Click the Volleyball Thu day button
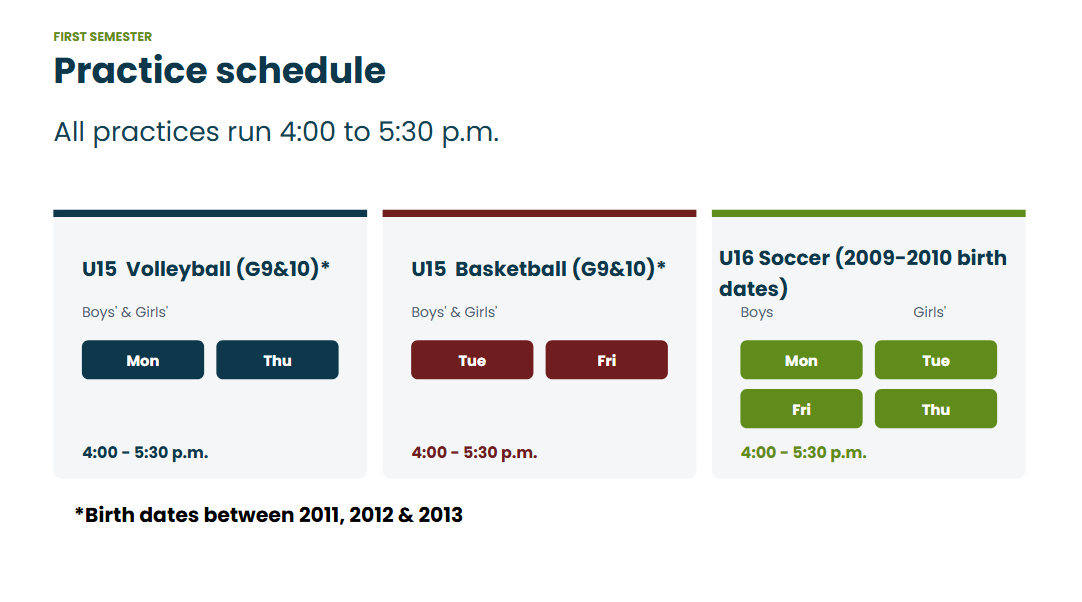 click(x=277, y=360)
